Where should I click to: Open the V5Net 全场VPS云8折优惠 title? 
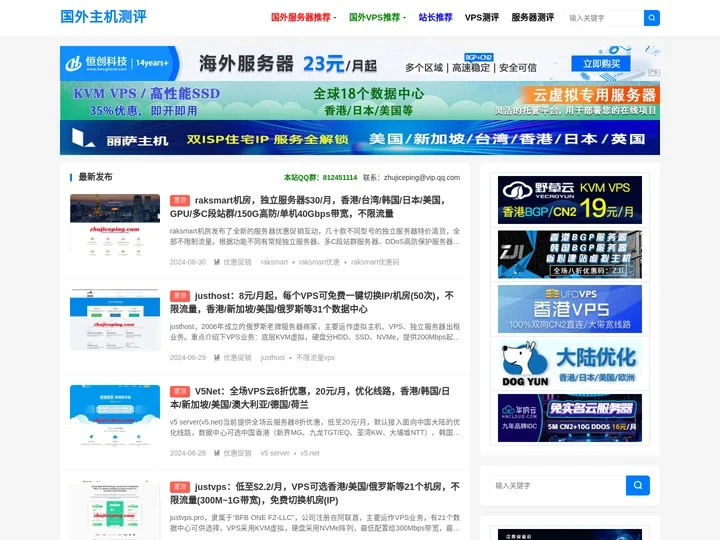310,398
